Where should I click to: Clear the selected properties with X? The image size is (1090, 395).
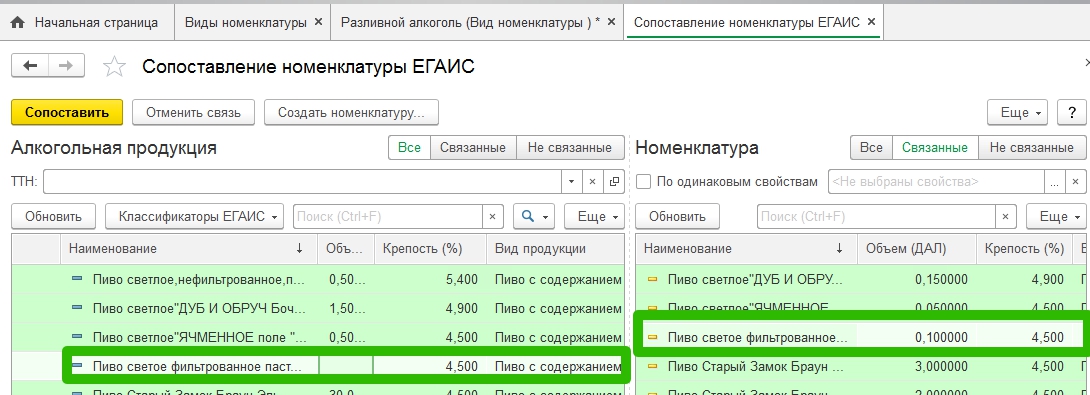1075,182
